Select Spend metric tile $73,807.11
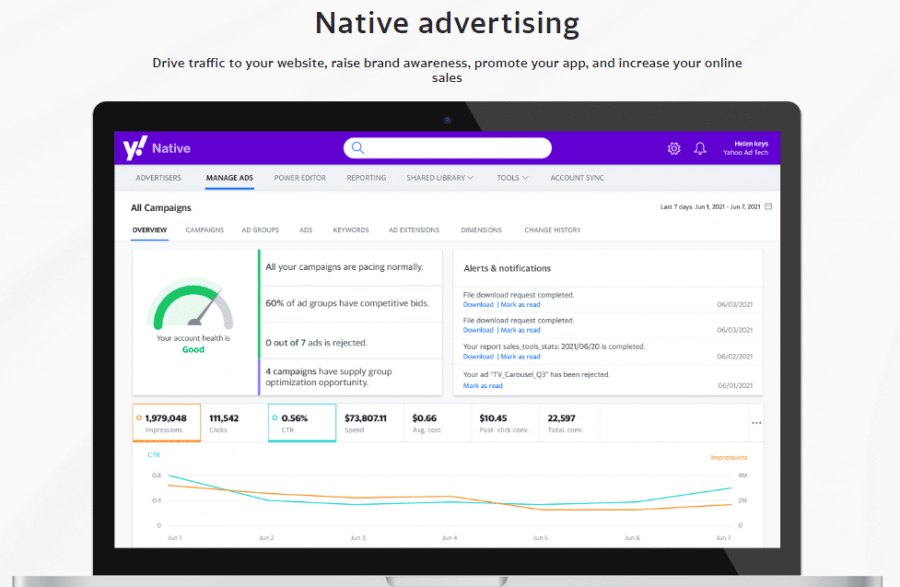The image size is (900, 587). (x=370, y=423)
